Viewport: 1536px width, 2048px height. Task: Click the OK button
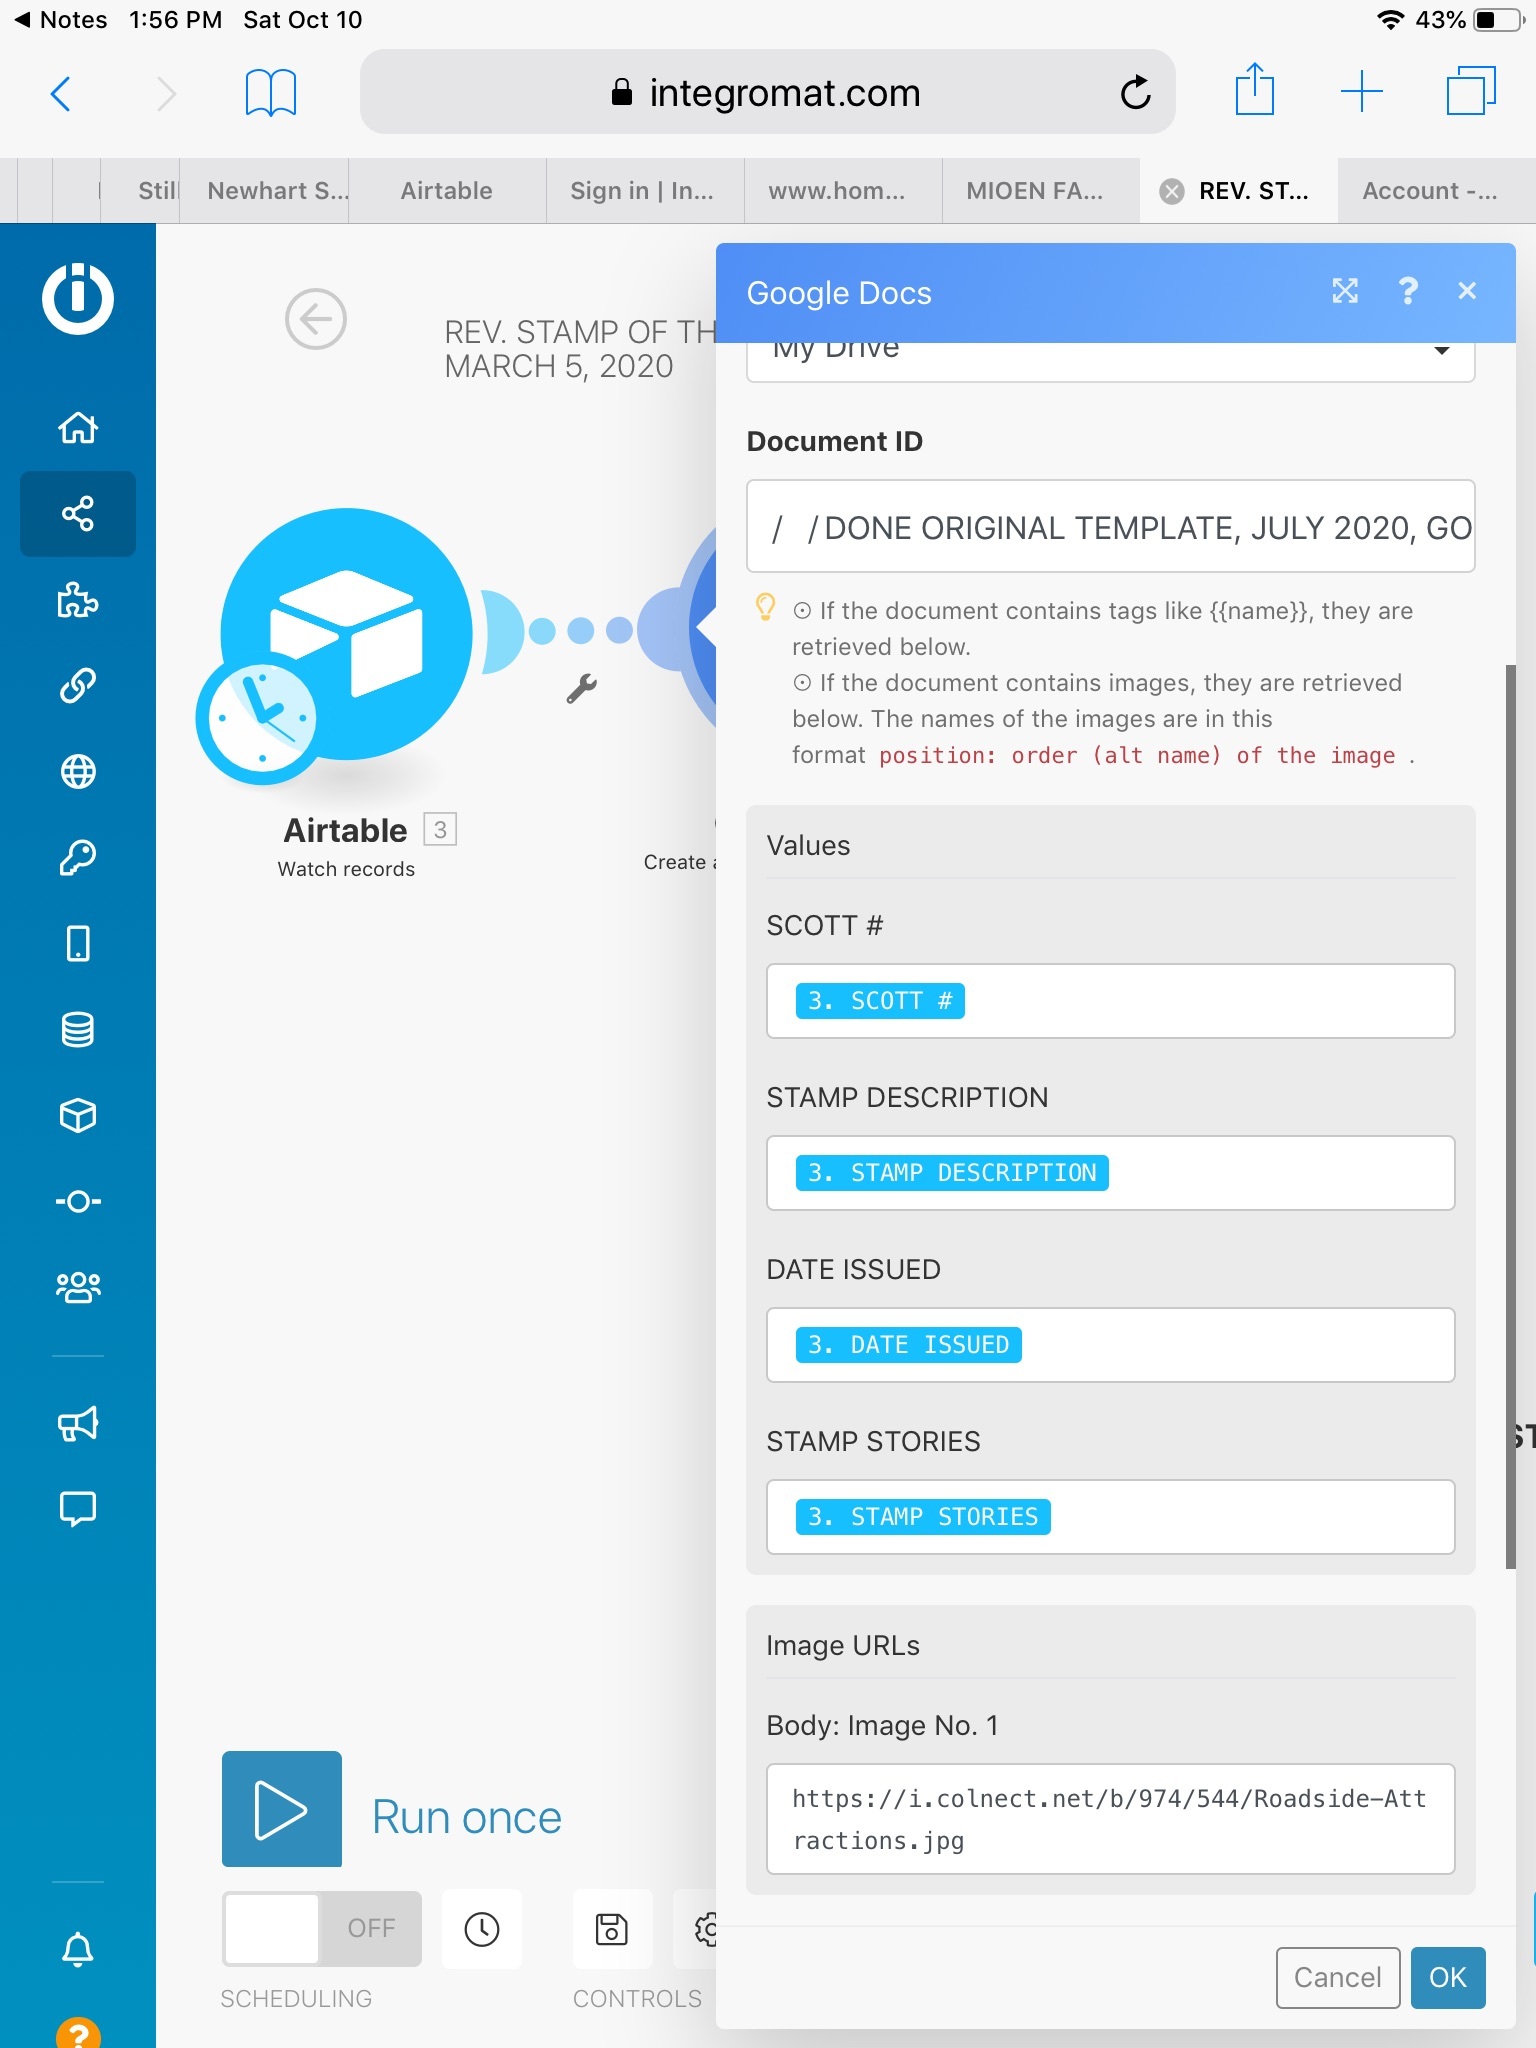tap(1448, 1977)
